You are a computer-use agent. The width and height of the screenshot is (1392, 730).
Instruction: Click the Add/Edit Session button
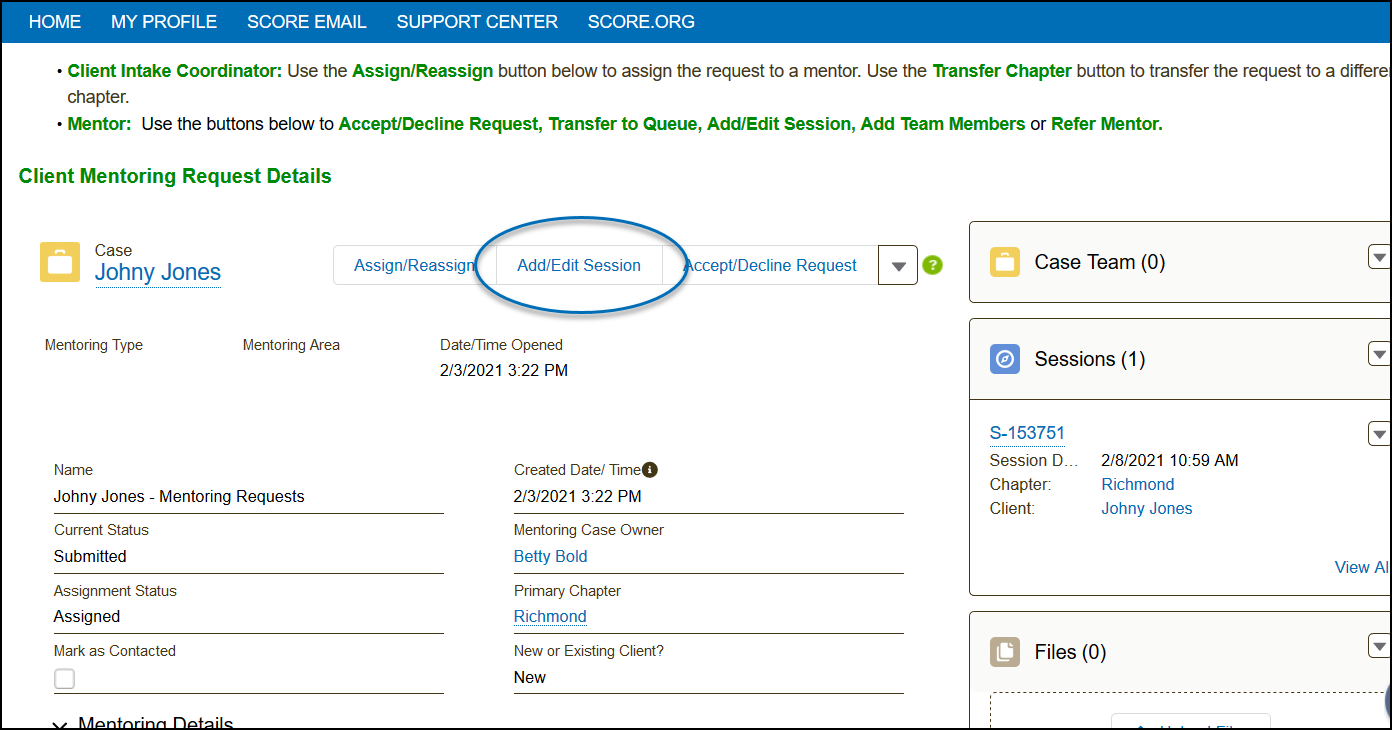[x=579, y=266]
